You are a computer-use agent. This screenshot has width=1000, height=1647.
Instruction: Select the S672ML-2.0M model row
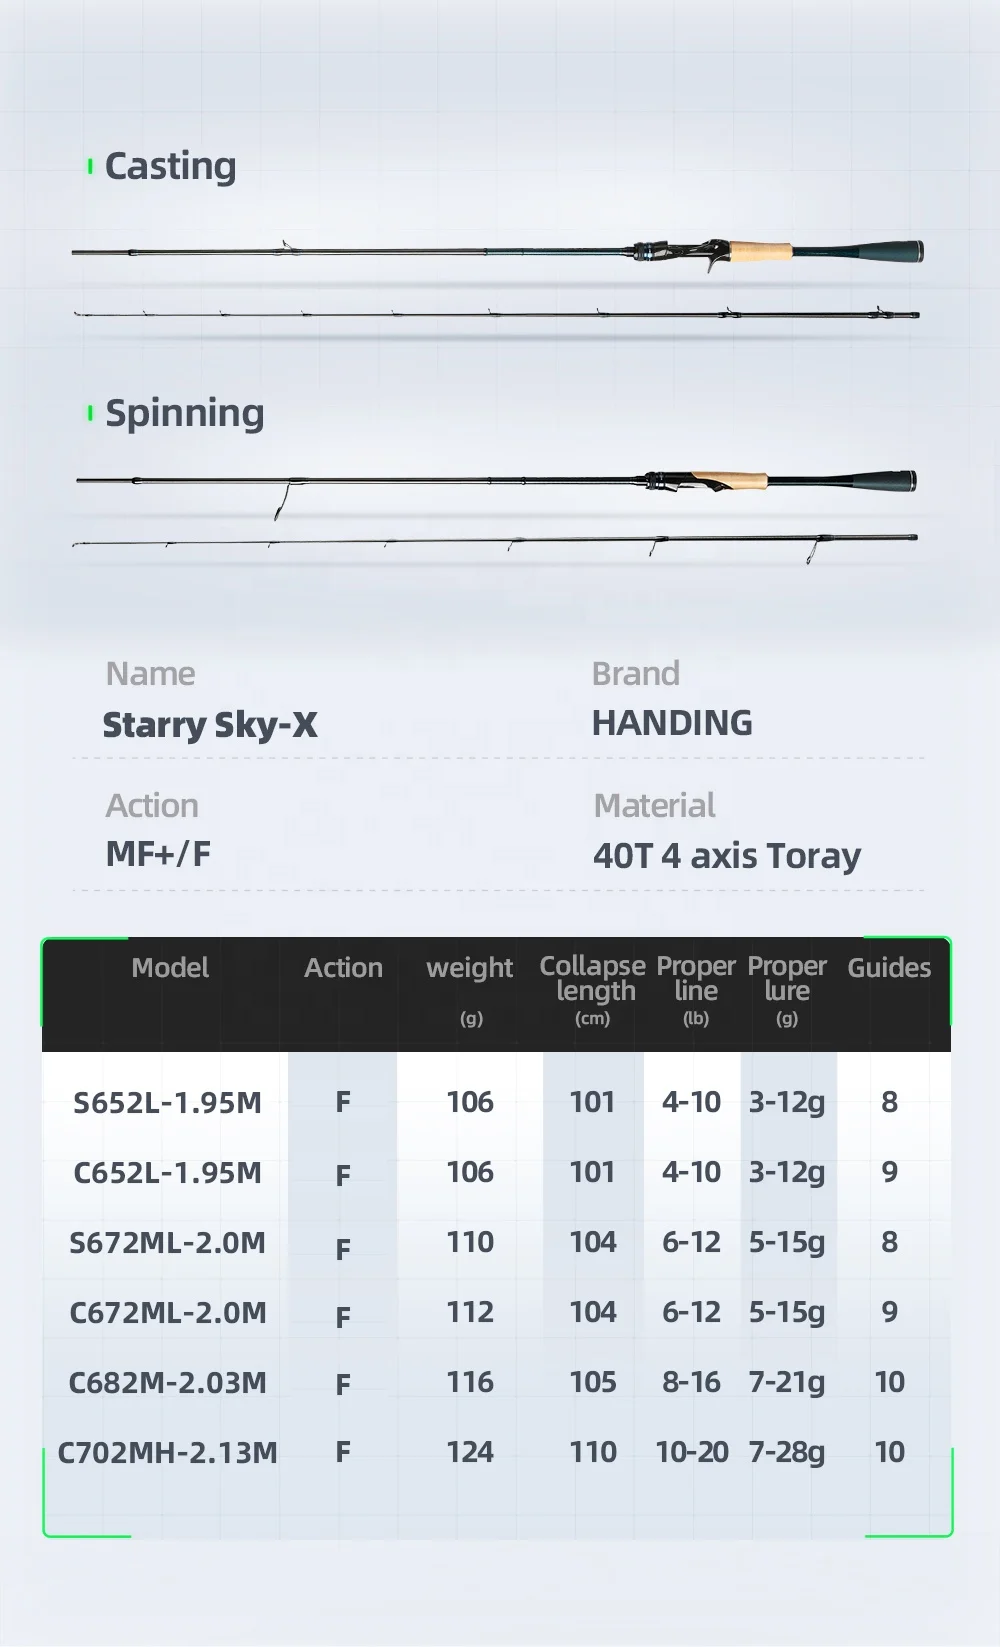pos(496,1242)
